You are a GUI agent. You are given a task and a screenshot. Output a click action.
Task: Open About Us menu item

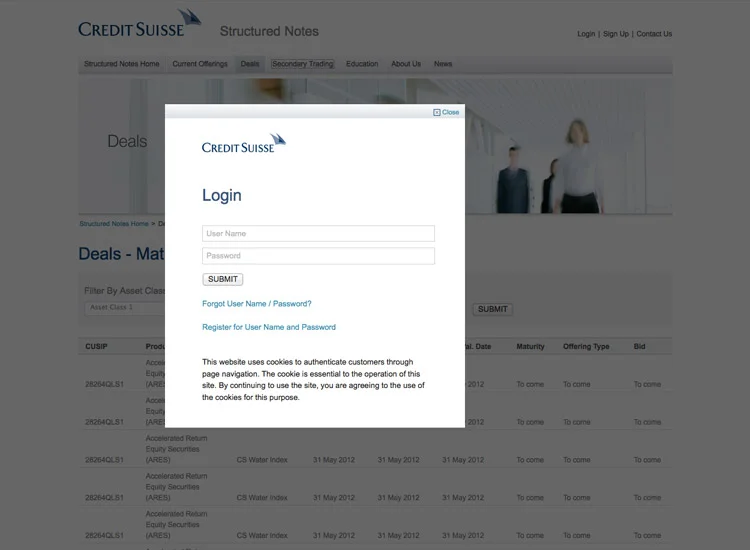point(406,64)
